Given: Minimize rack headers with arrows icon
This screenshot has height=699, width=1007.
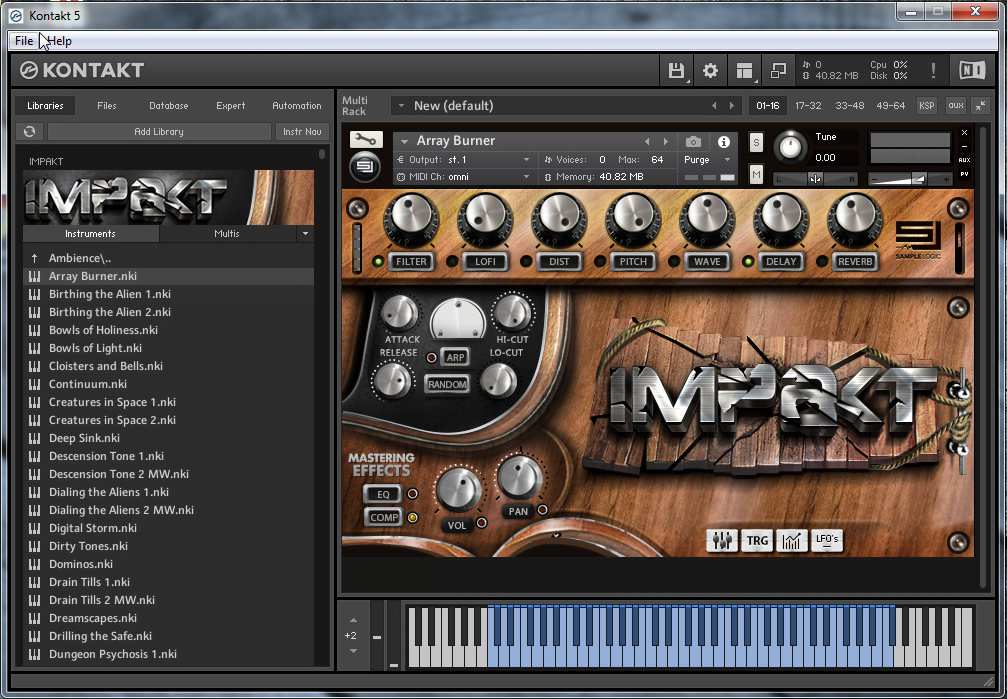Looking at the screenshot, I should (980, 105).
